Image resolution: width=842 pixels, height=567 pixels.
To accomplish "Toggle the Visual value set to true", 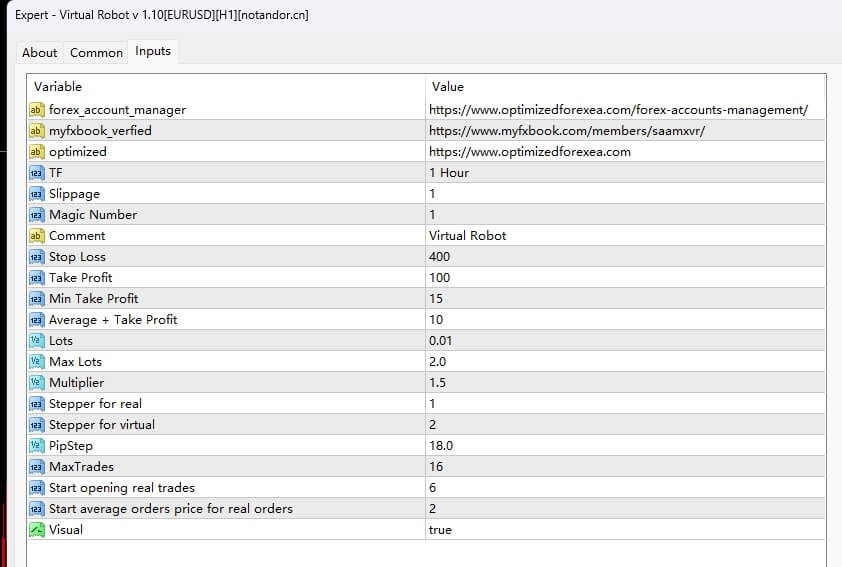I will [440, 530].
